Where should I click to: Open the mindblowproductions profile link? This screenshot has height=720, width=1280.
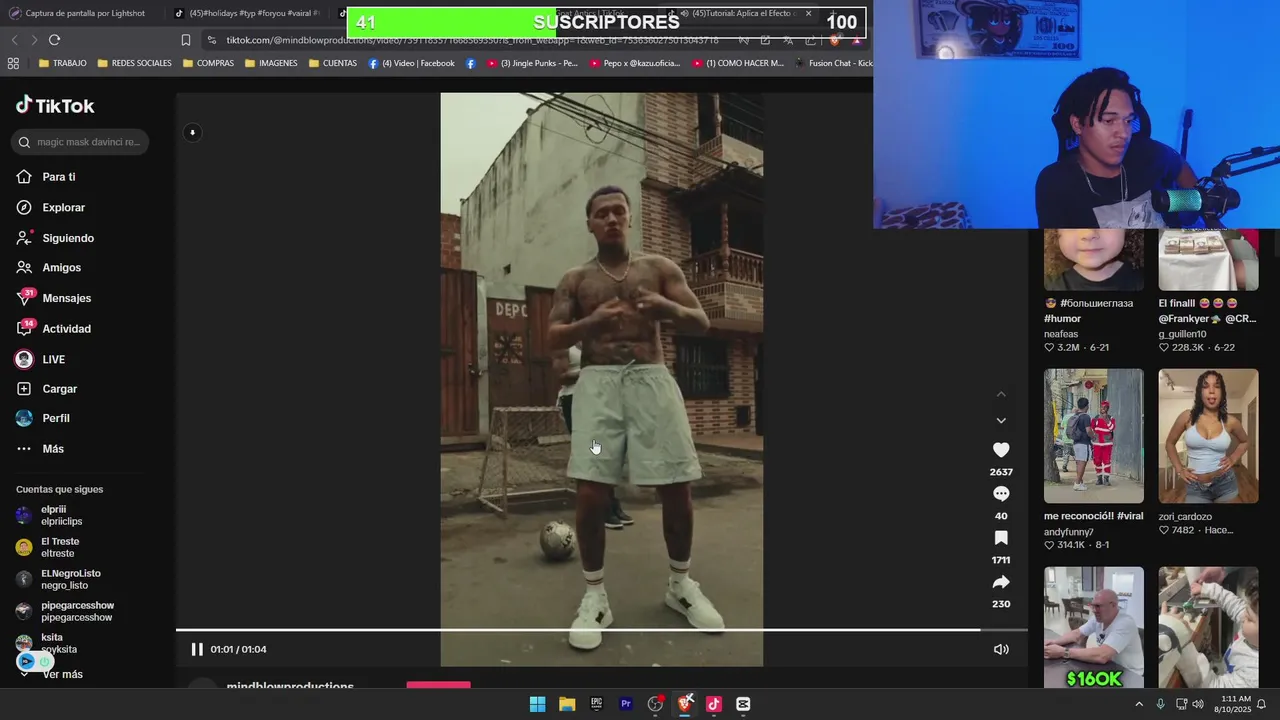(290, 686)
